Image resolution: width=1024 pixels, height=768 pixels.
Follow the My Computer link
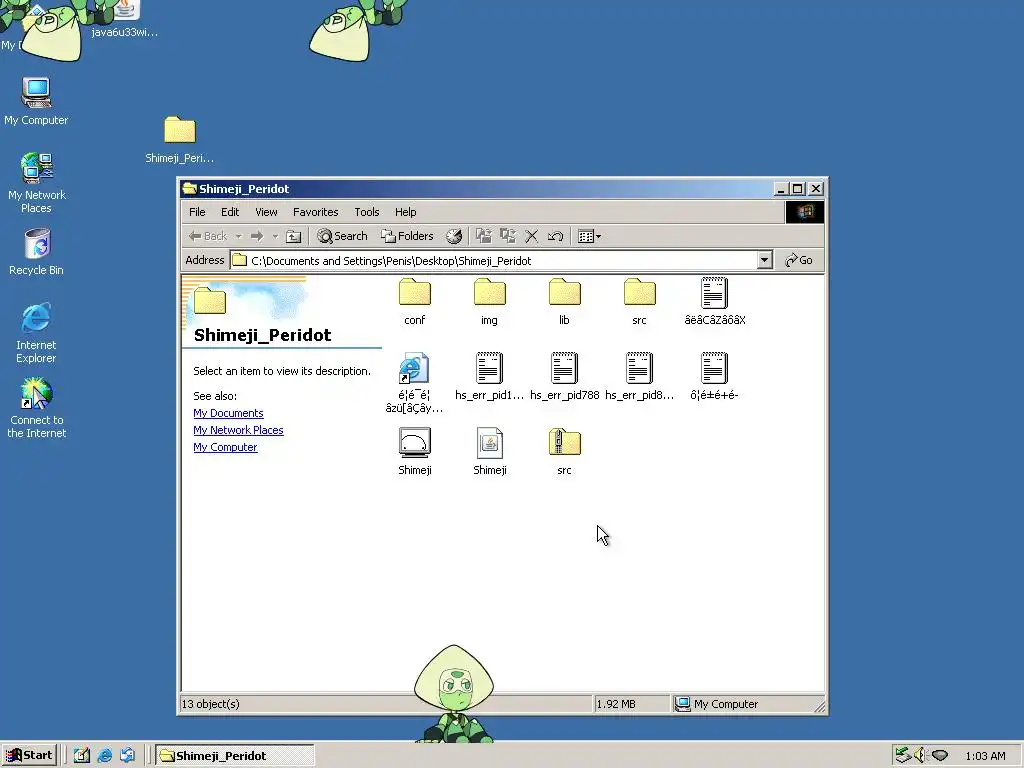tap(225, 447)
